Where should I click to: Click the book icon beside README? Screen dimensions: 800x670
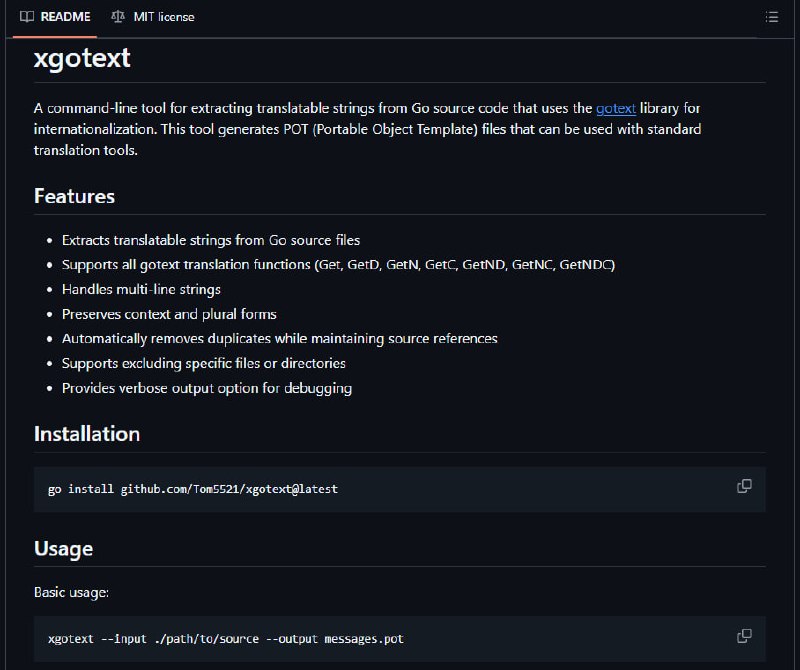[x=27, y=17]
